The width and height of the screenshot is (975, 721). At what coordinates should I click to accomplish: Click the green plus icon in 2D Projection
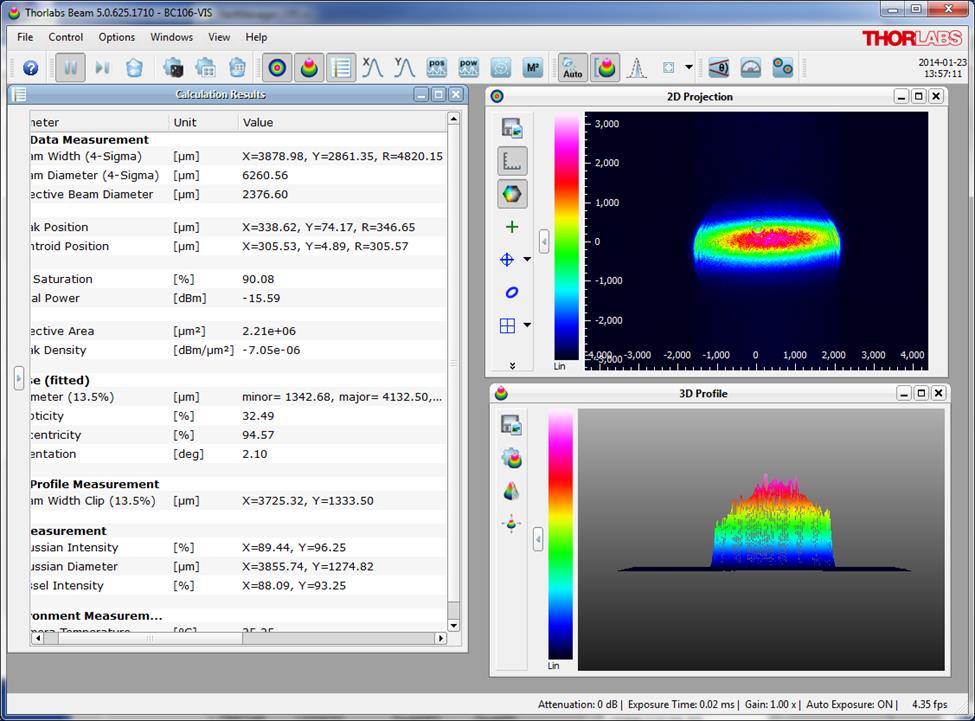click(512, 227)
